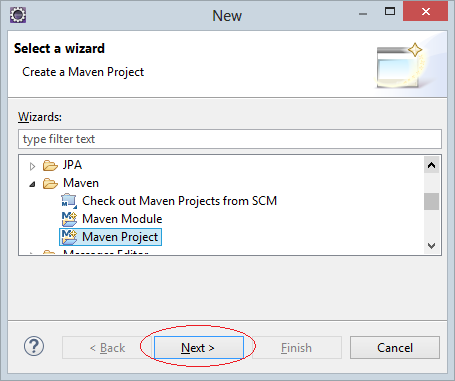
Task: Click the help question mark icon
Action: (x=34, y=346)
